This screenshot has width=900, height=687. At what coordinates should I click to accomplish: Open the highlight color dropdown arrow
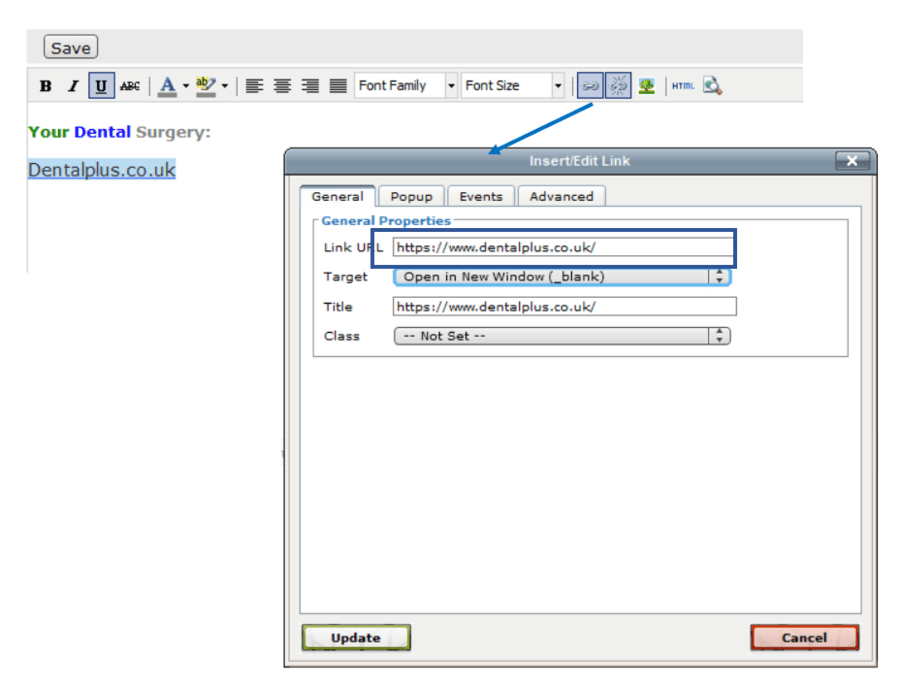[x=225, y=86]
